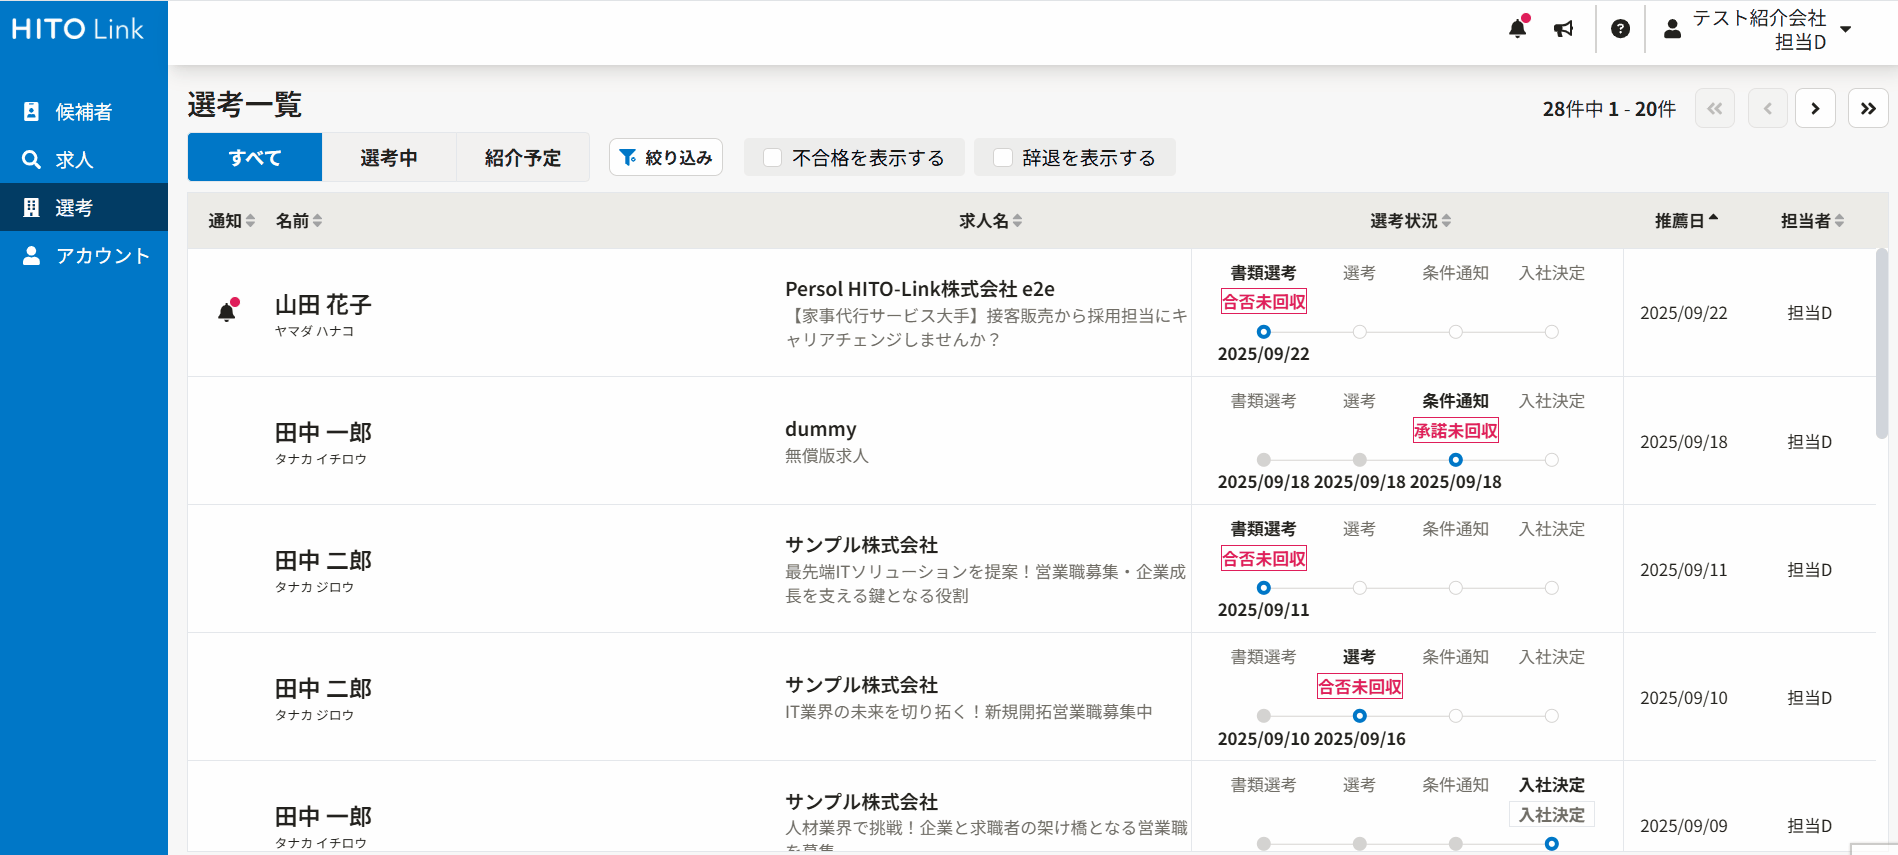Sort by 推薦日 column header
1898x855 pixels.
(1685, 220)
